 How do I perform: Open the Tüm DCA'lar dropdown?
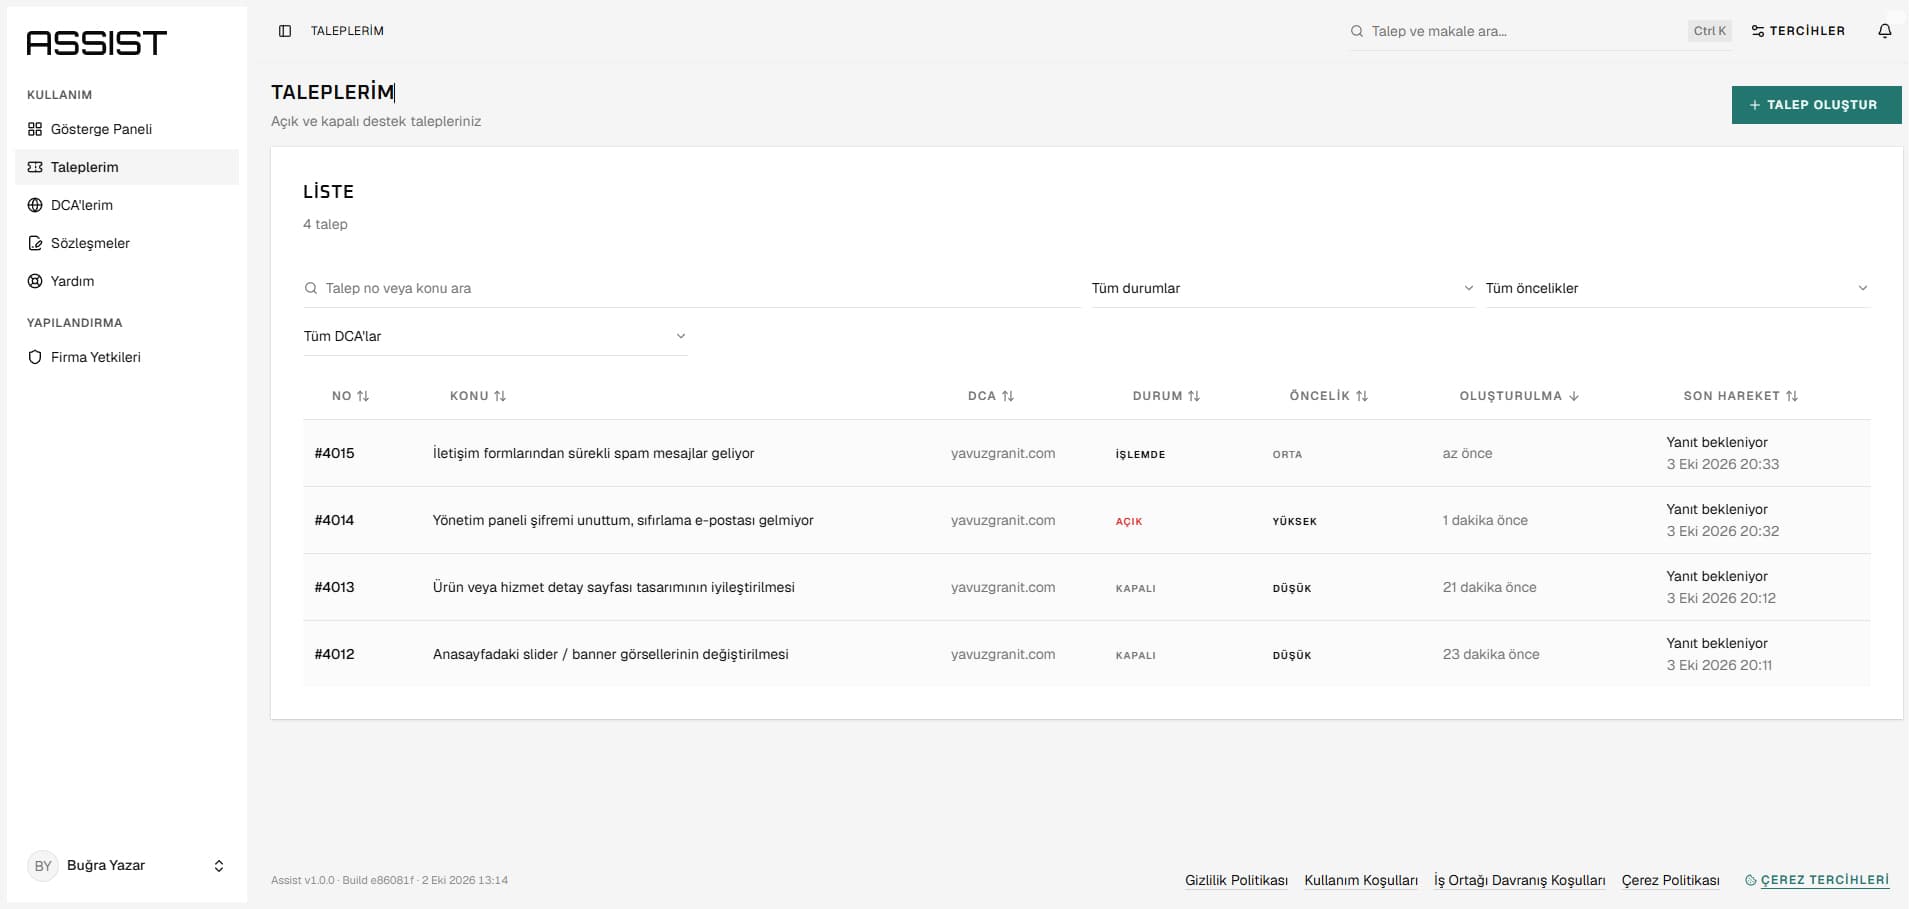click(495, 336)
